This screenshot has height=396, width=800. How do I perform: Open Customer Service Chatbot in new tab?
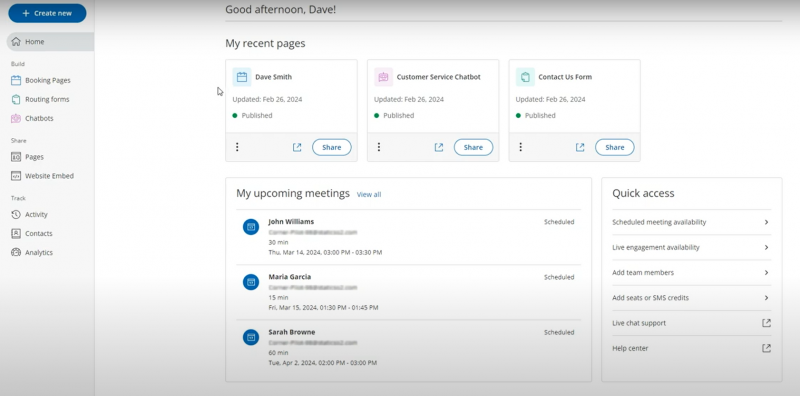point(439,147)
